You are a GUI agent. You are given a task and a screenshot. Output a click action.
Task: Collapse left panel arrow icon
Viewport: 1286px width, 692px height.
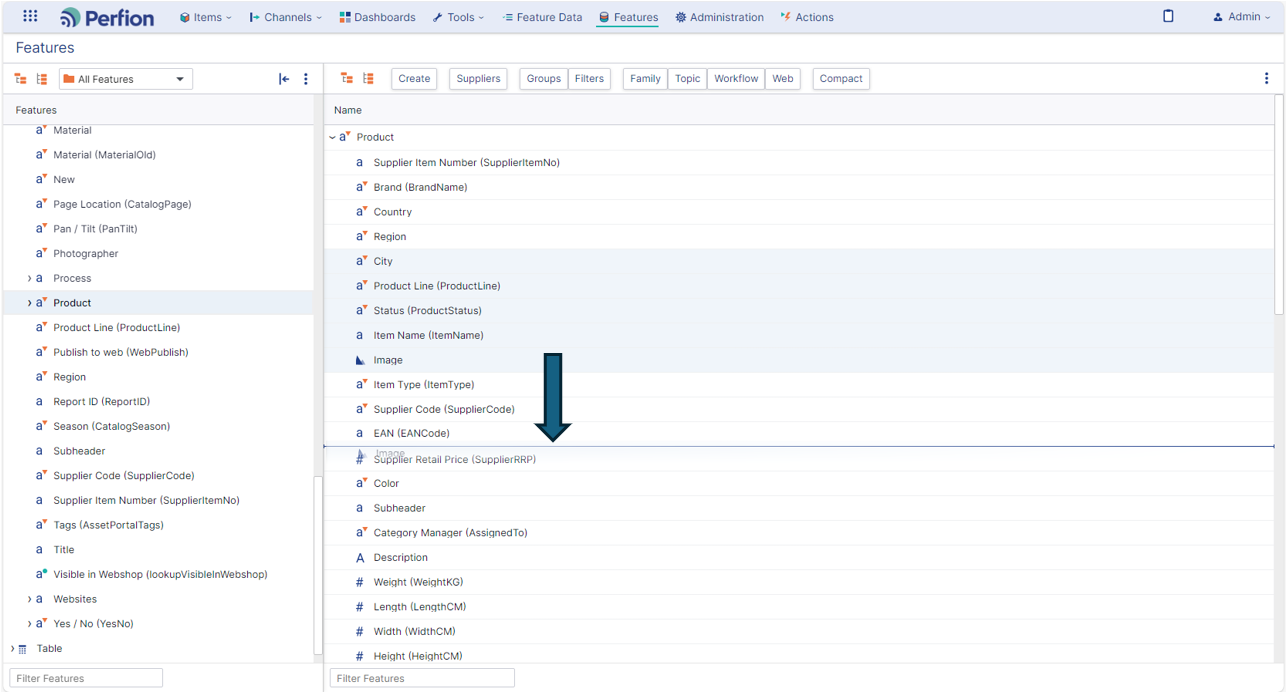tap(284, 79)
